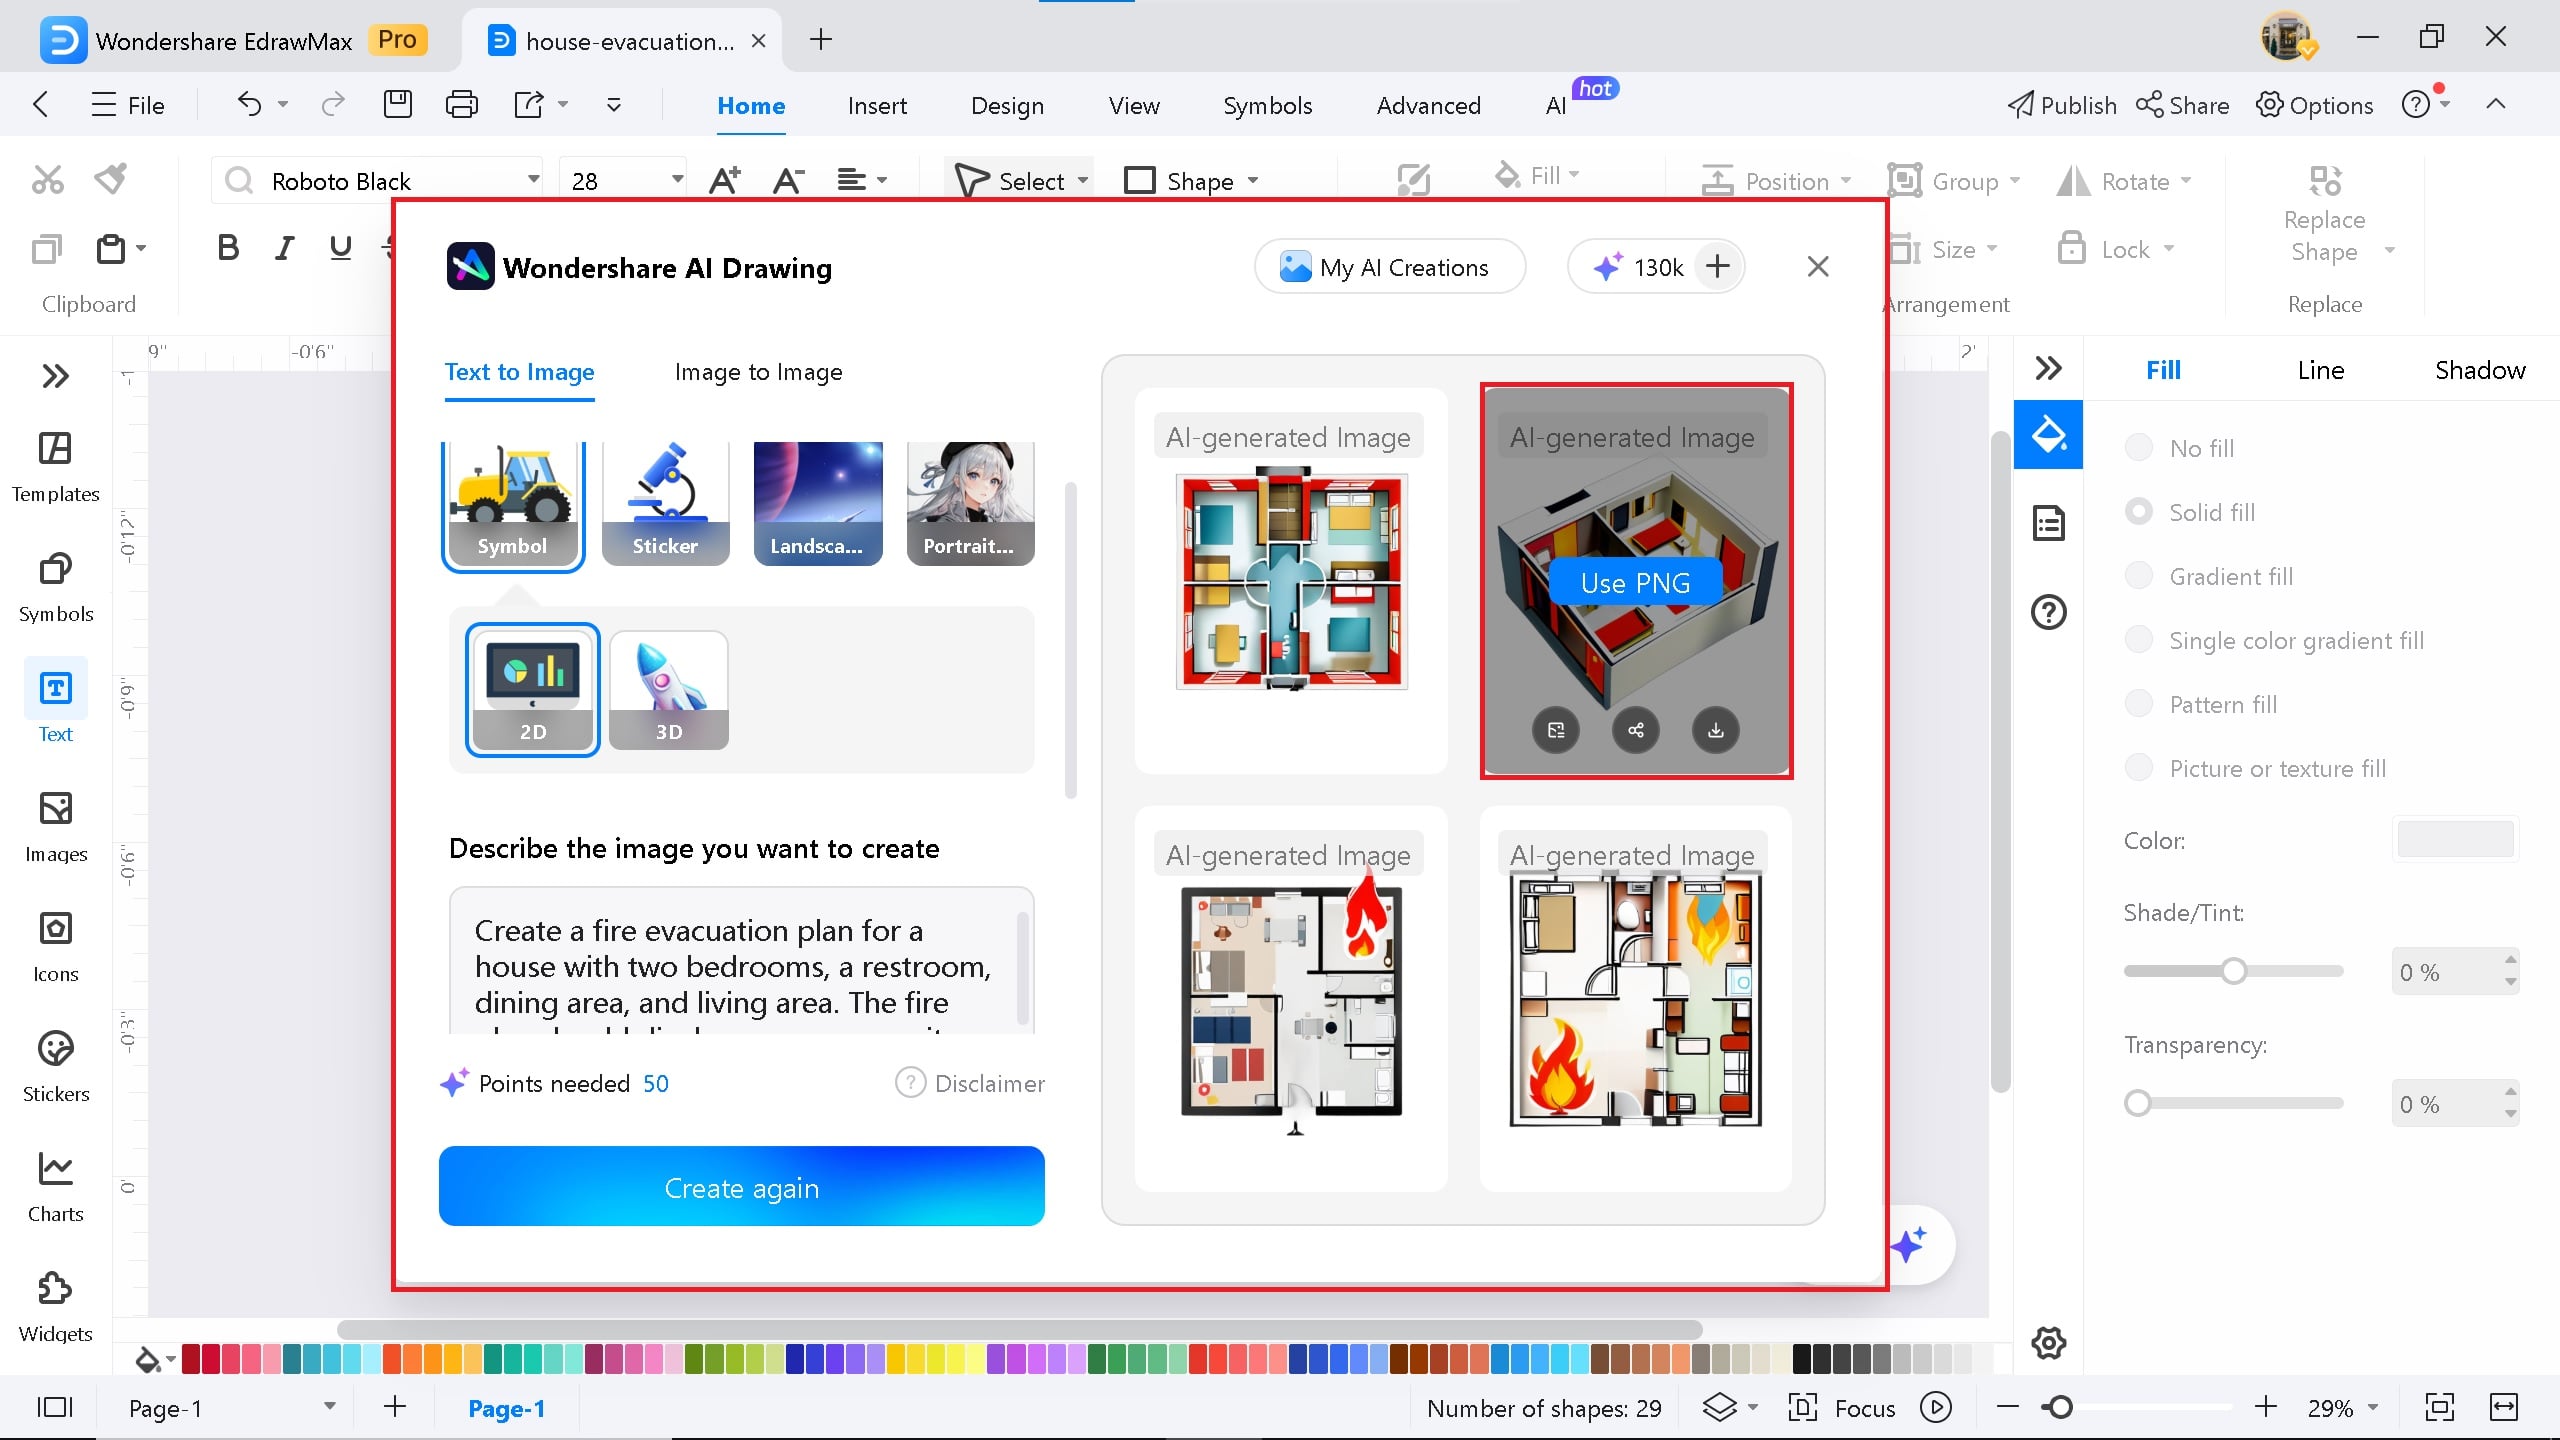Open the Templates sidebar panel

coord(55,467)
